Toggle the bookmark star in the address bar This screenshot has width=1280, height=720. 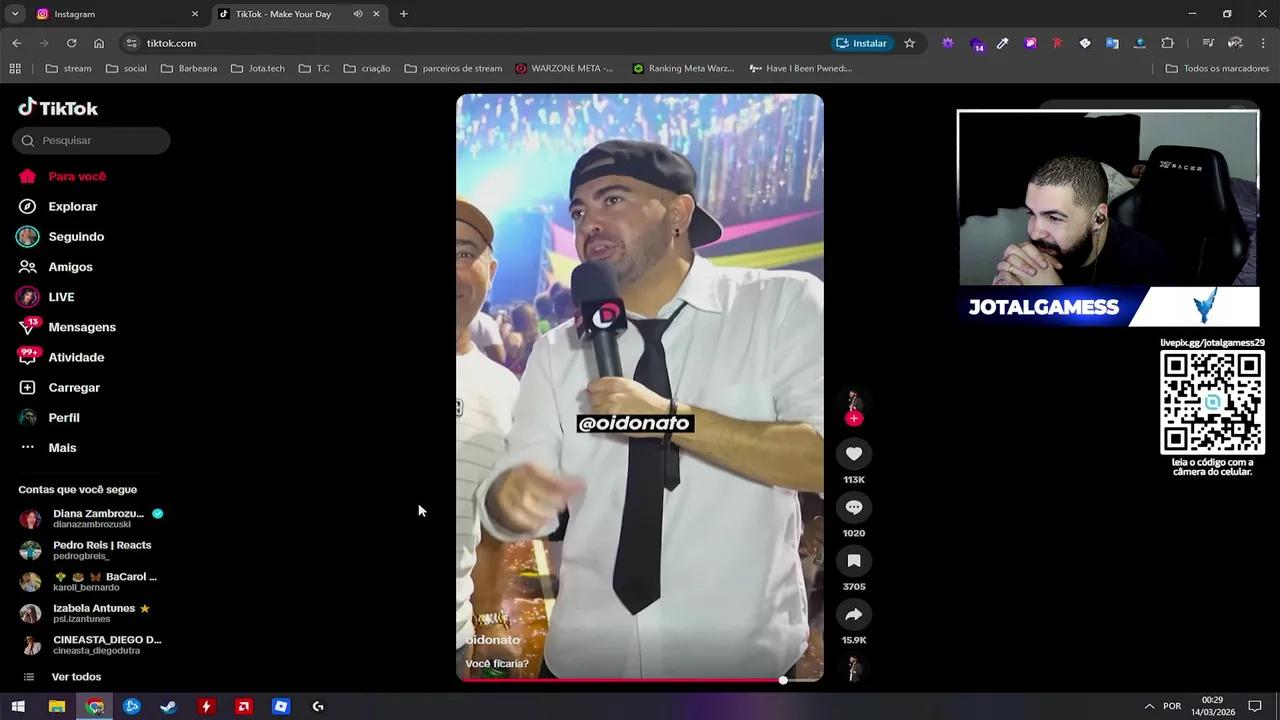coord(909,43)
